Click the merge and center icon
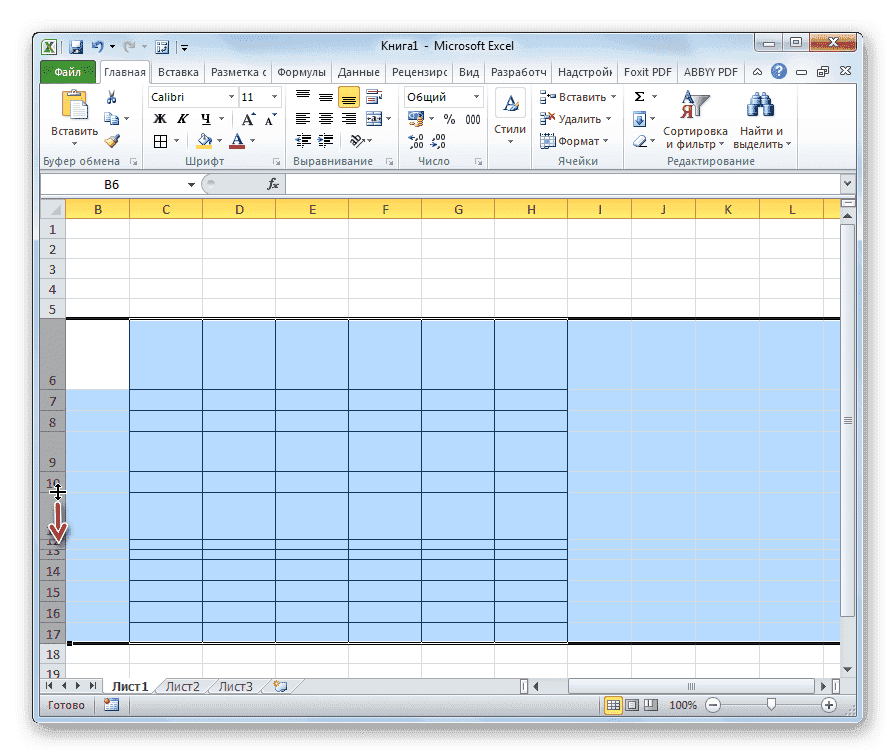The image size is (896, 756). point(375,119)
